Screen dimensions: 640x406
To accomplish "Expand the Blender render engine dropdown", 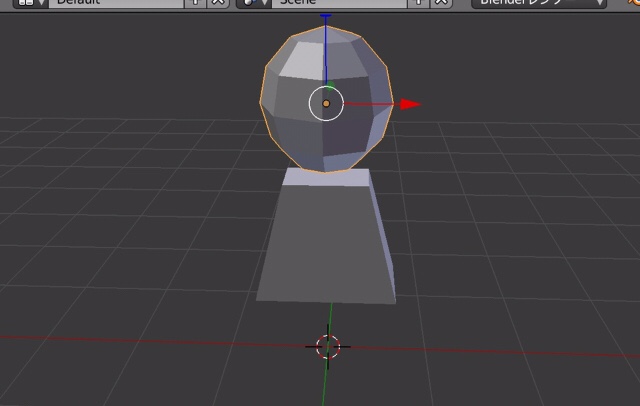I will click(540, 3).
